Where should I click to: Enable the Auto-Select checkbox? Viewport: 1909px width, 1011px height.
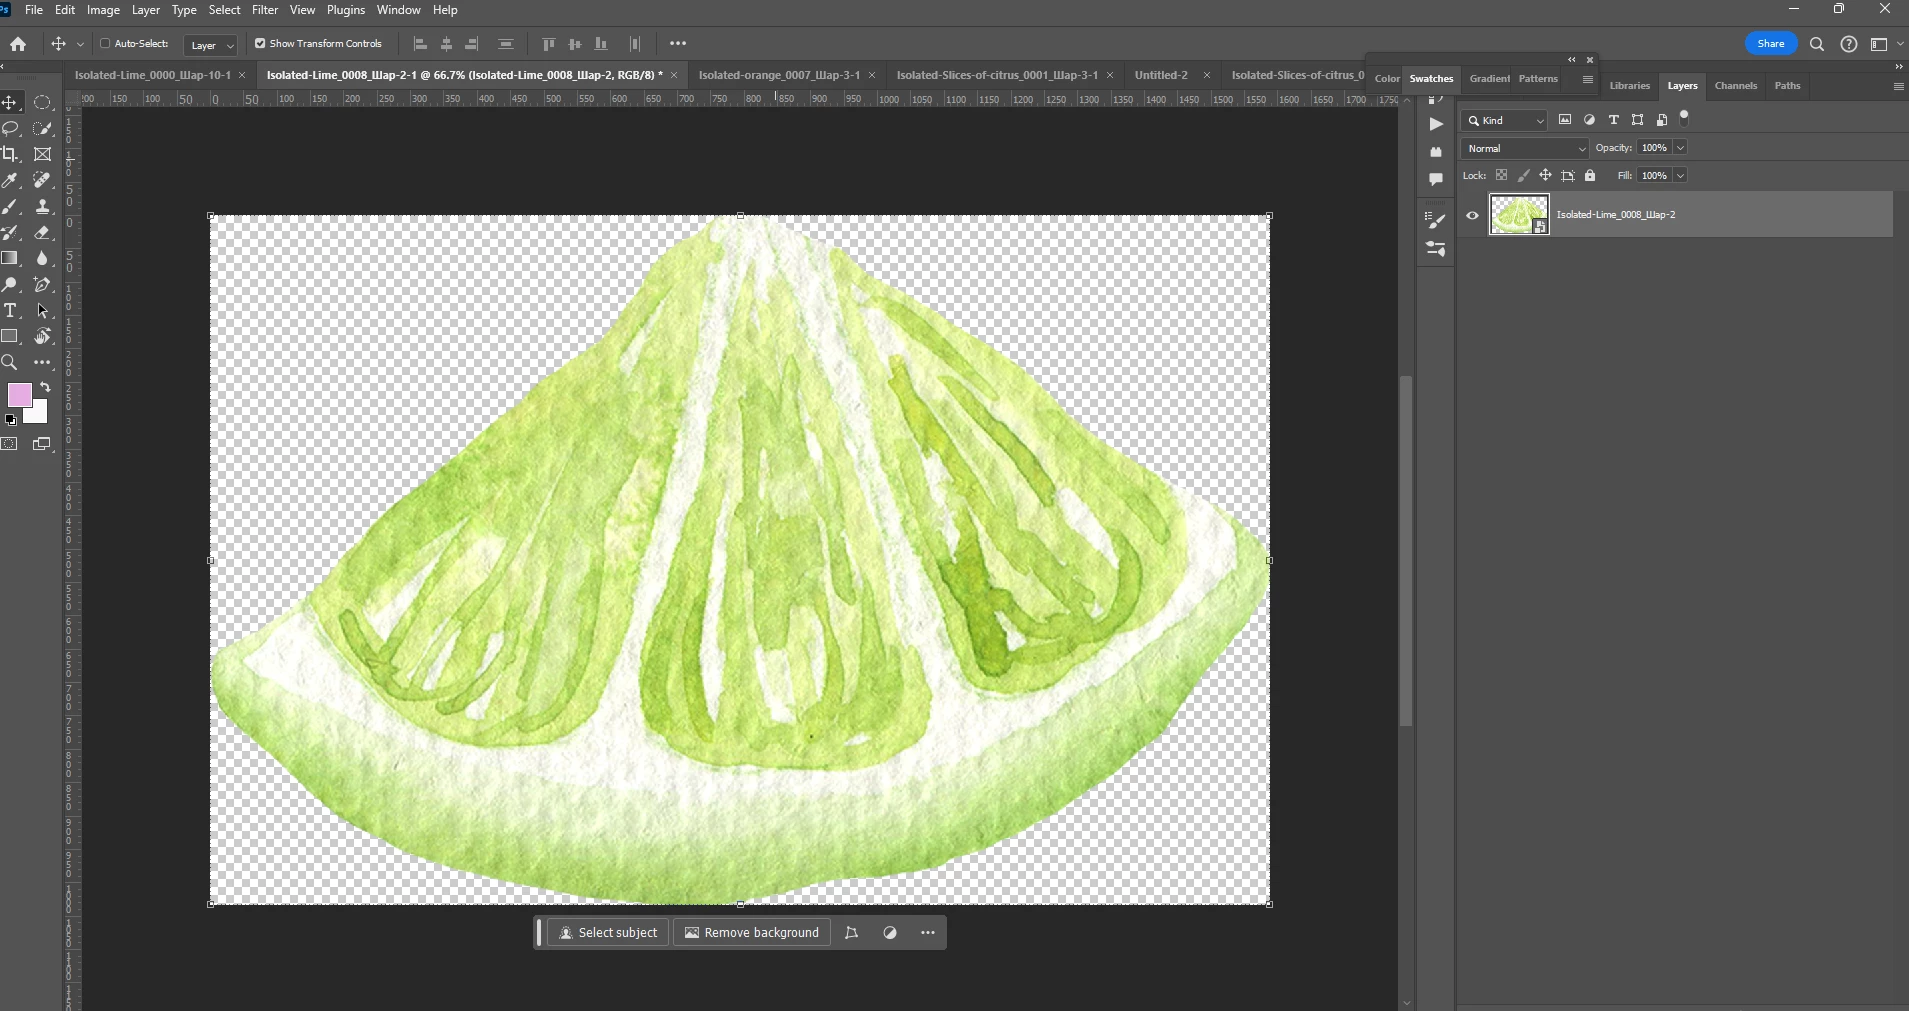(x=105, y=43)
